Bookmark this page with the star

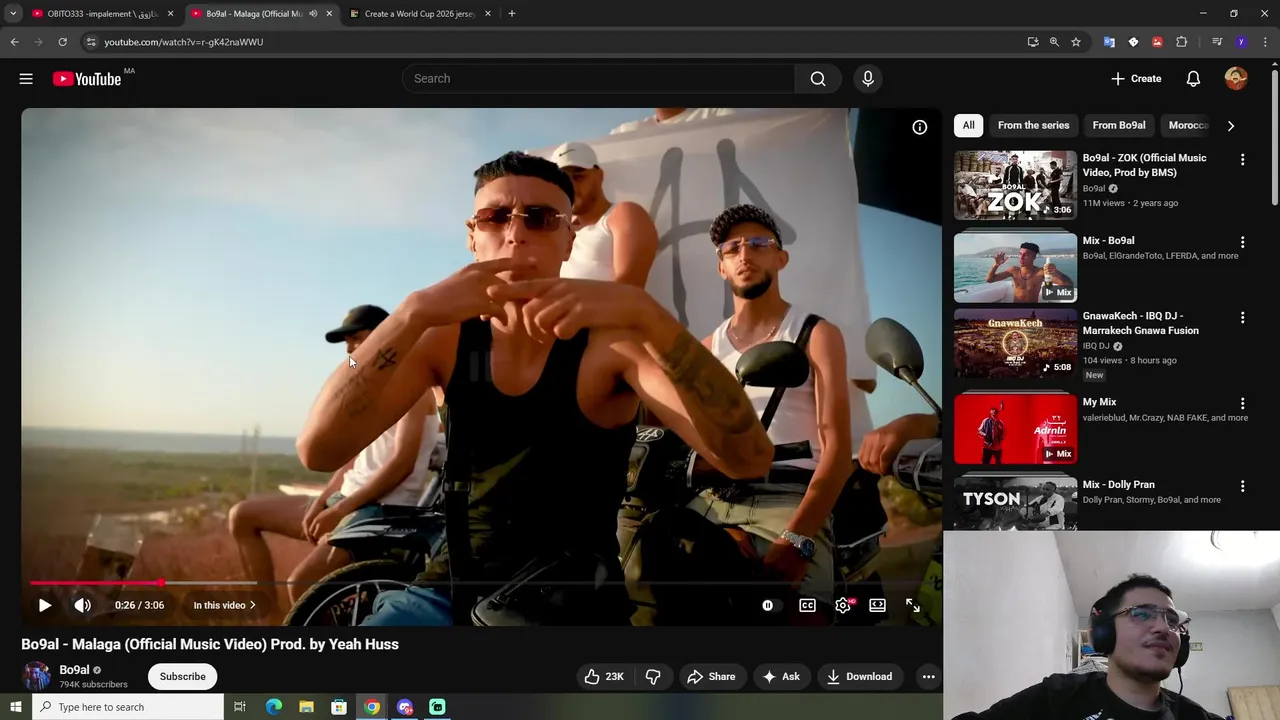1076,42
